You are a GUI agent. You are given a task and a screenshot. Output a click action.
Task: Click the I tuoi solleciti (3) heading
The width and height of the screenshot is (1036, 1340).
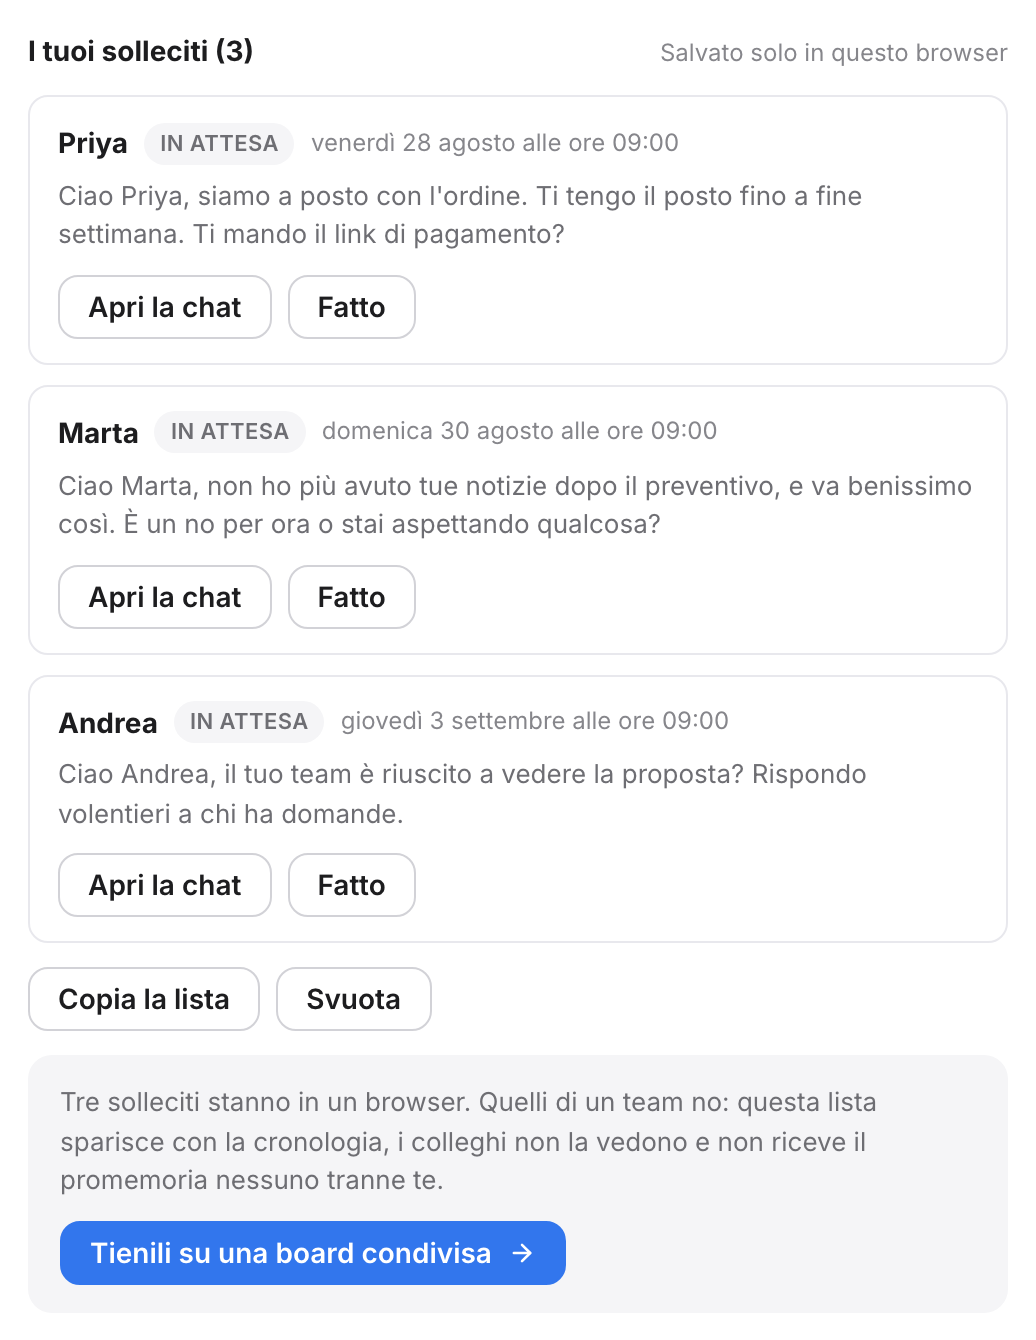tap(141, 51)
